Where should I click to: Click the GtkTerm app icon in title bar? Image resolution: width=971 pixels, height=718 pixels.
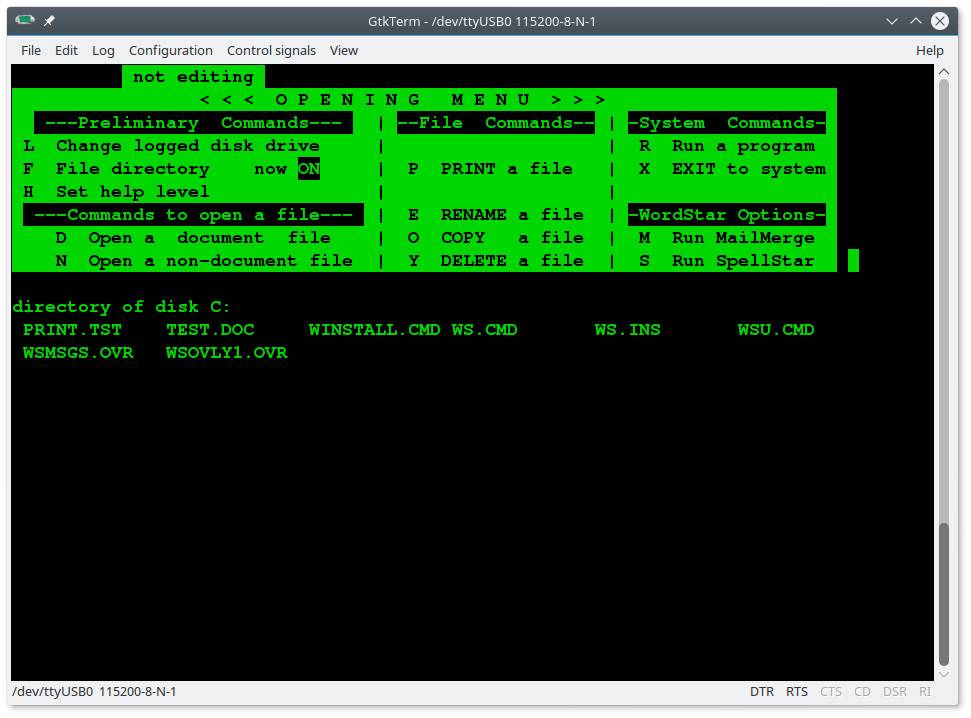25,20
